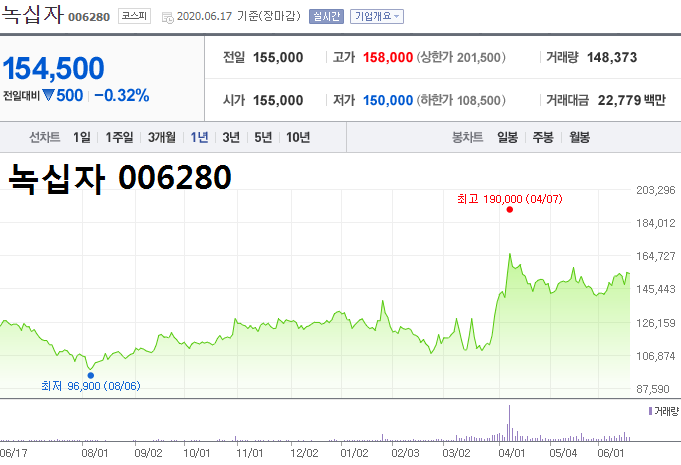Select the 1년 line chart period
The height and width of the screenshot is (465, 681).
(x=199, y=138)
